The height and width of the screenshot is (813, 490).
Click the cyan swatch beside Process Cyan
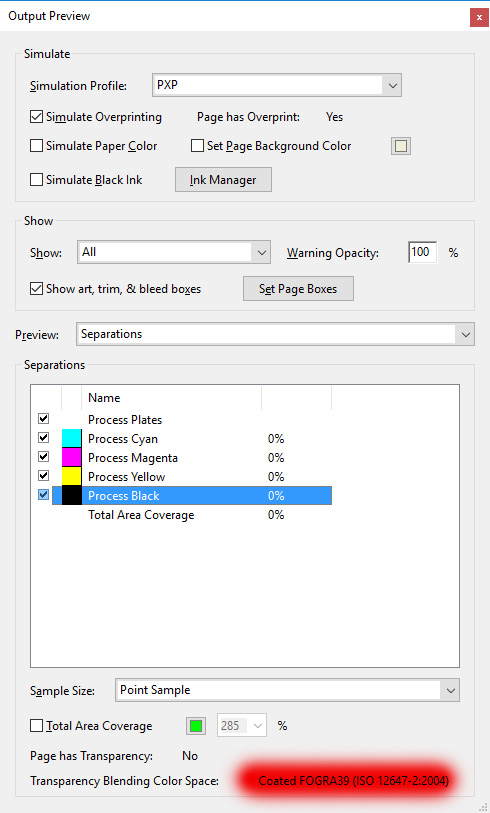point(72,439)
